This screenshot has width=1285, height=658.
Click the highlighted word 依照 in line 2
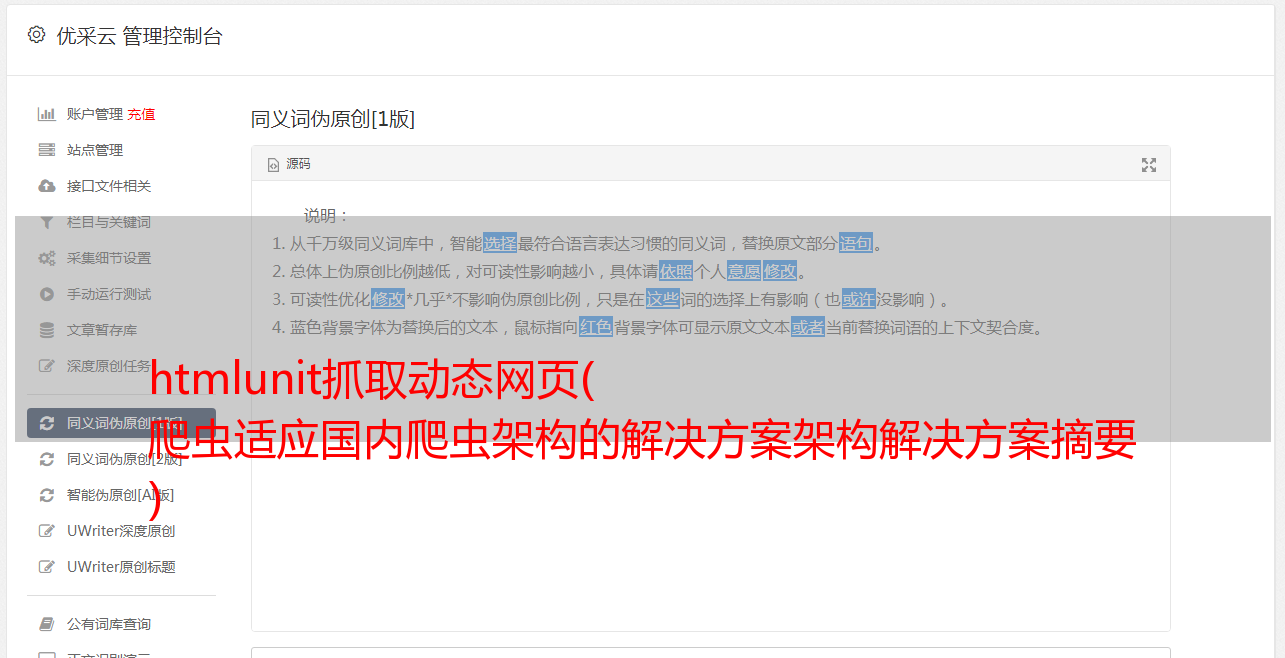point(676,271)
